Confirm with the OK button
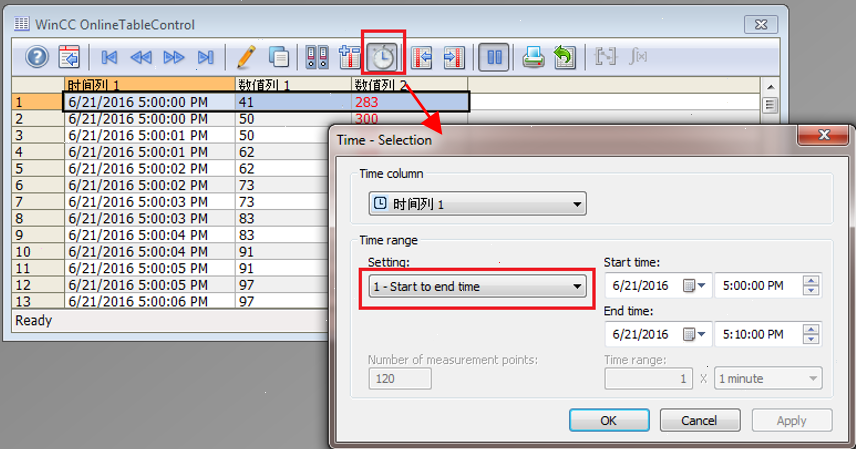 (x=609, y=420)
